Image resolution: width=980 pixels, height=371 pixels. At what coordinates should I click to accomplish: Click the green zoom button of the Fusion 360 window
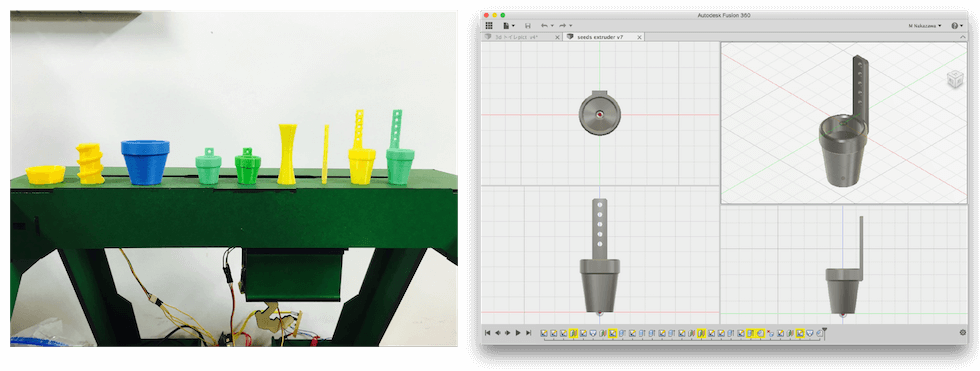pyautogui.click(x=503, y=15)
